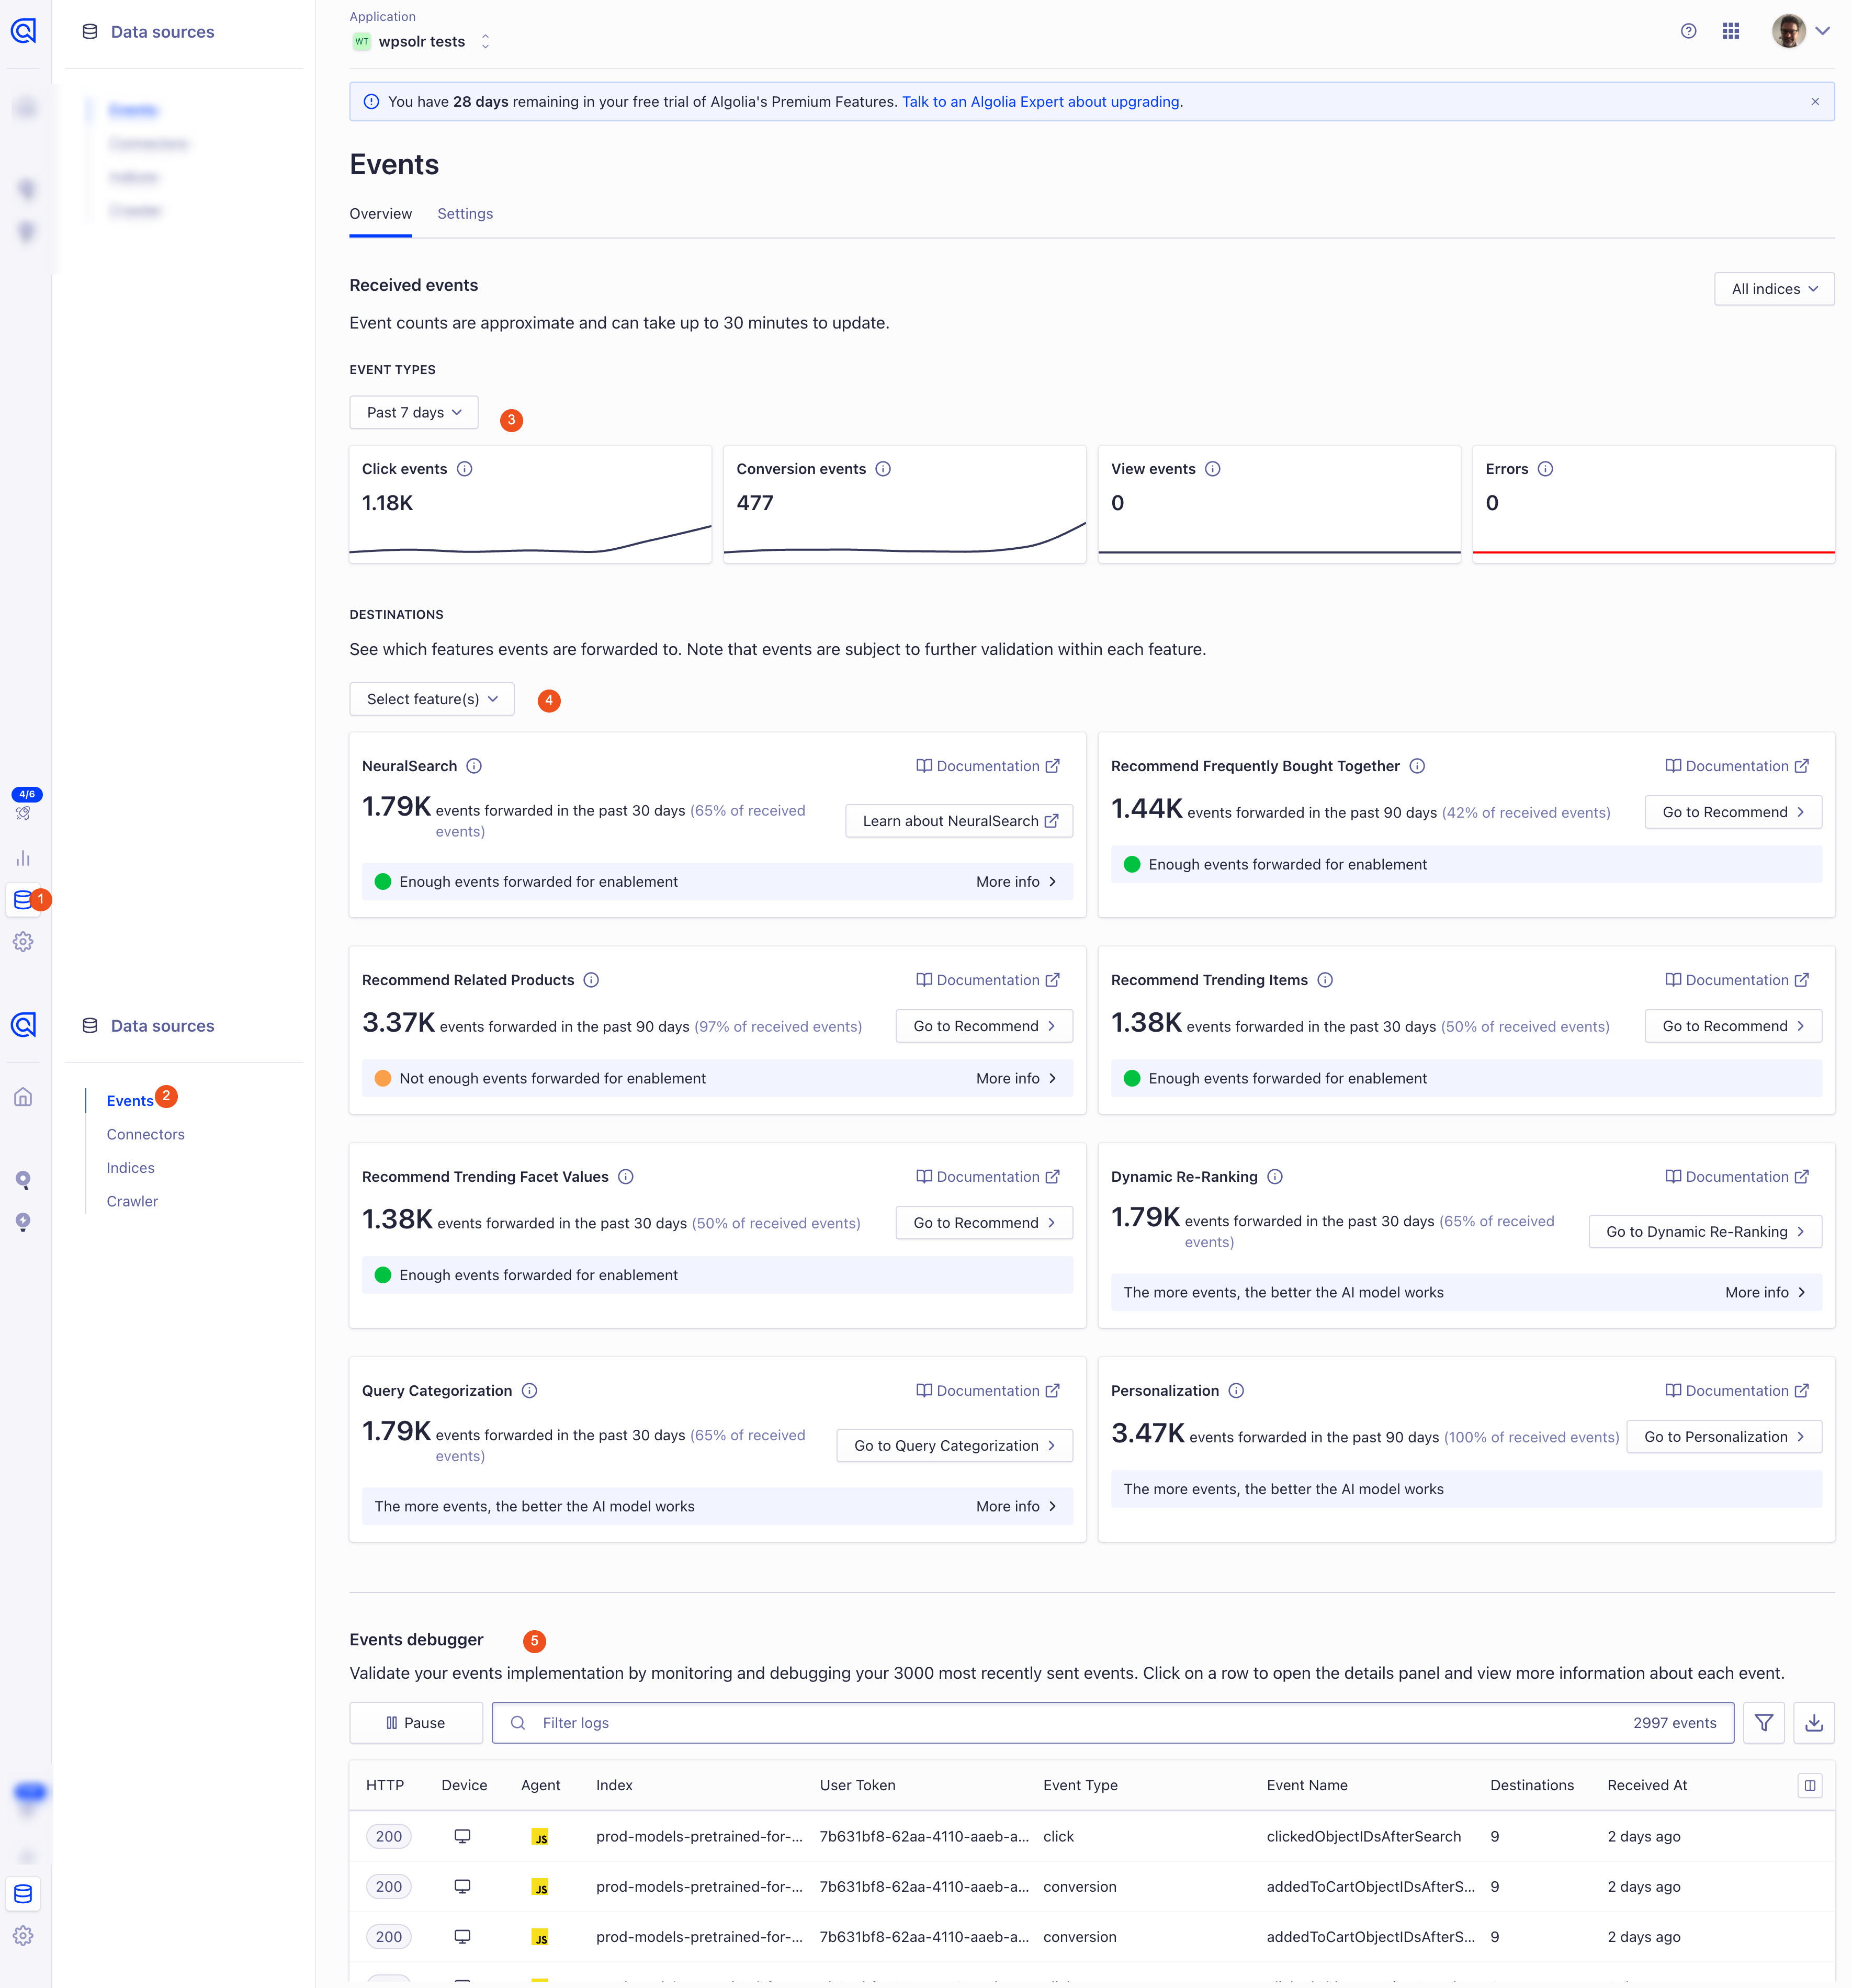Open the clickedObjectIDsAfterSearch event row
The height and width of the screenshot is (1988, 1852).
click(x=1092, y=1837)
